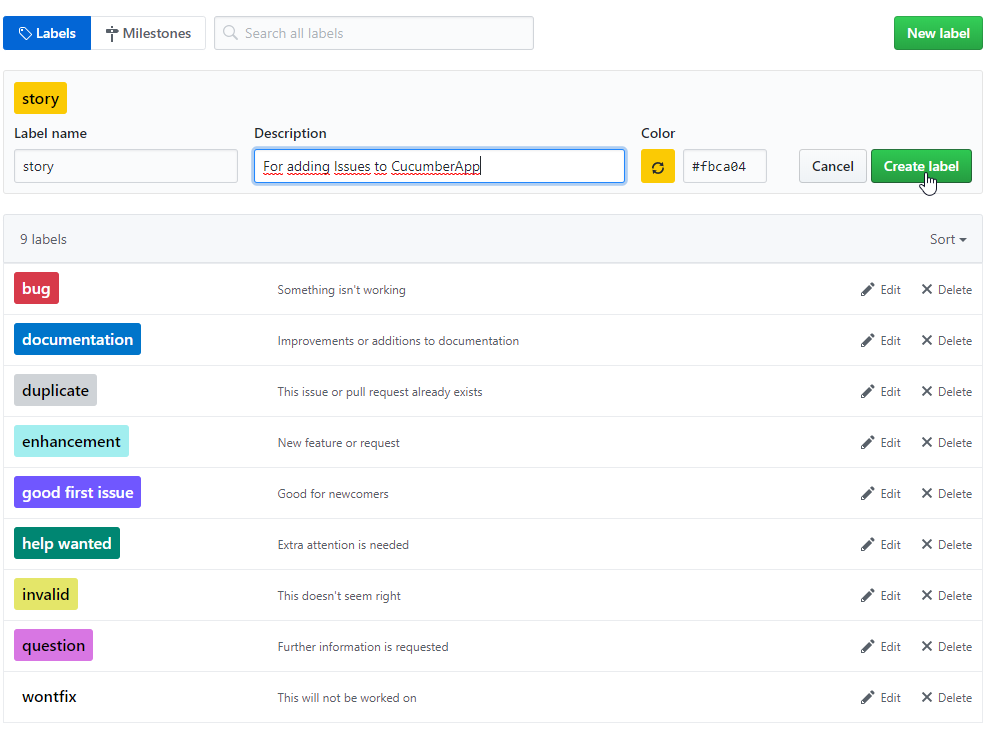Click the X delete icon for documentation
This screenshot has height=732, width=988.
click(927, 341)
